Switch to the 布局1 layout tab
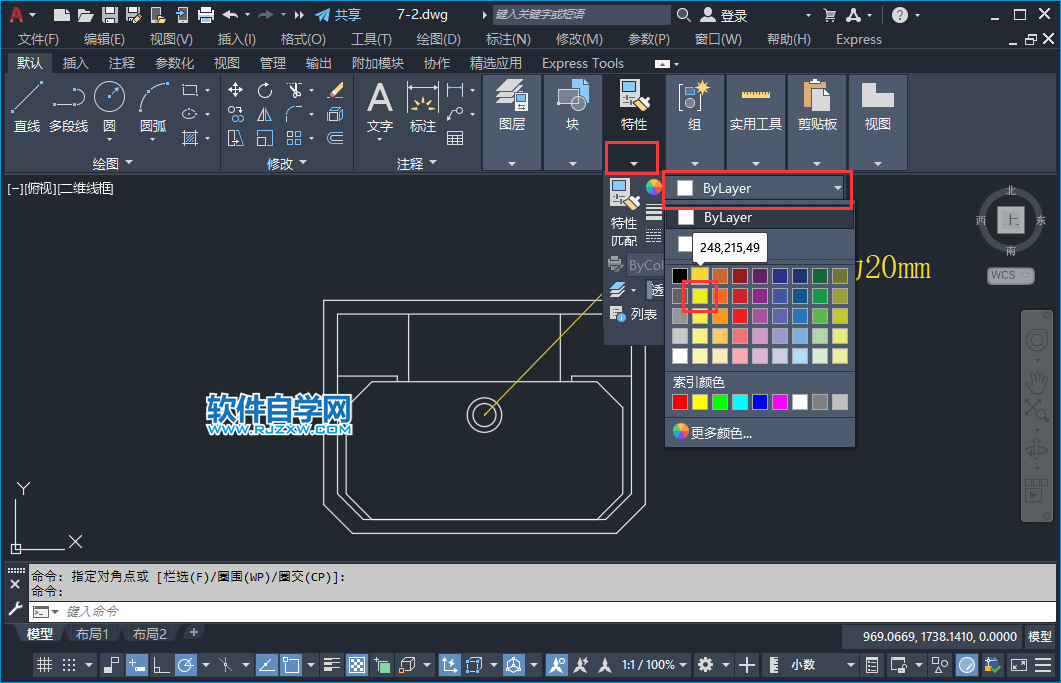The height and width of the screenshot is (683, 1061). pos(92,634)
